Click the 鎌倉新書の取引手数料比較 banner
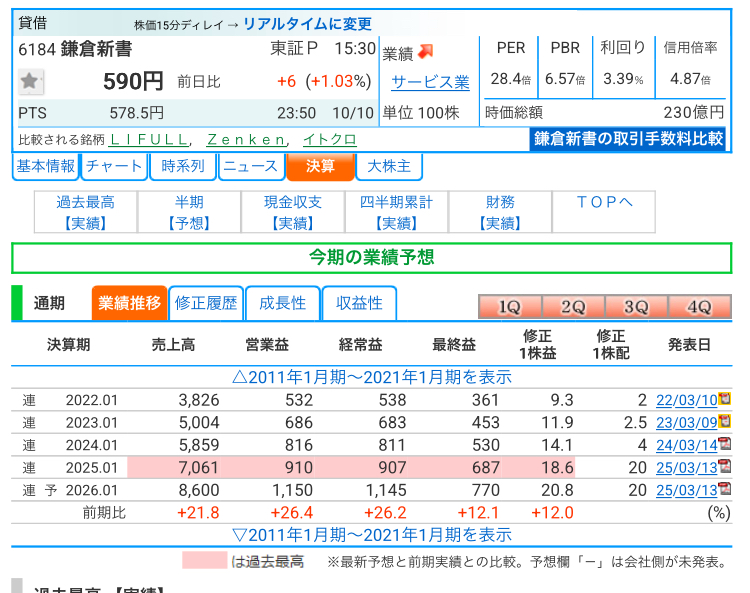The height and width of the screenshot is (593, 750). [628, 139]
